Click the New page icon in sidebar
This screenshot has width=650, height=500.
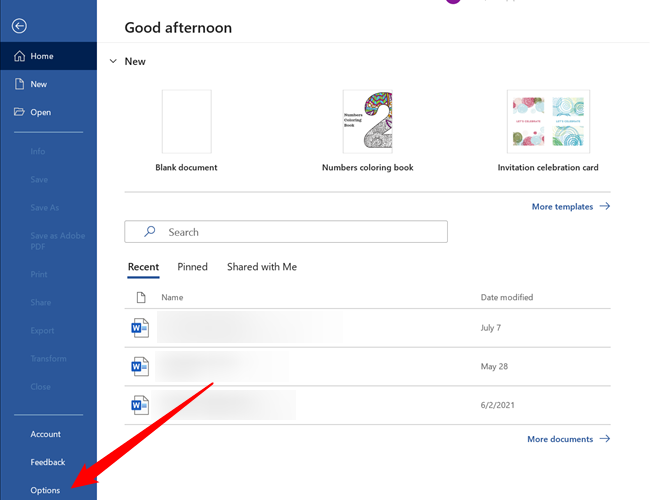(19, 84)
